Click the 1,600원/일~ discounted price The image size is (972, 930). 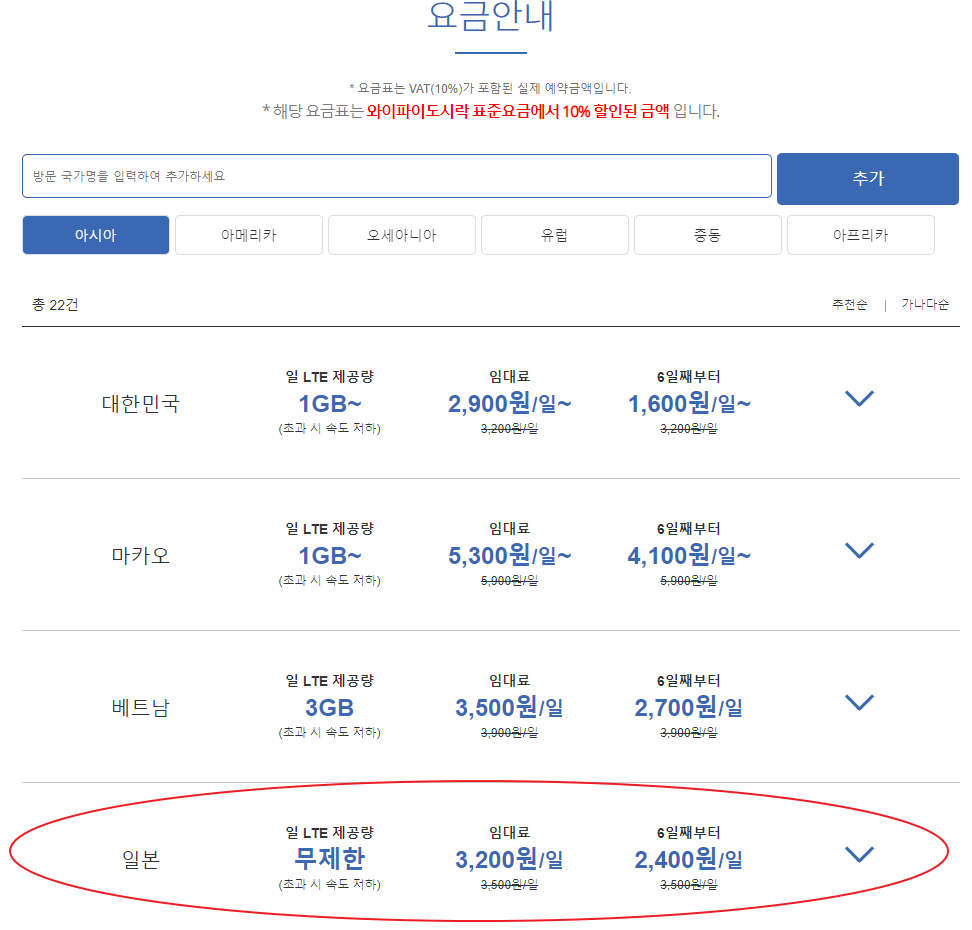(689, 404)
